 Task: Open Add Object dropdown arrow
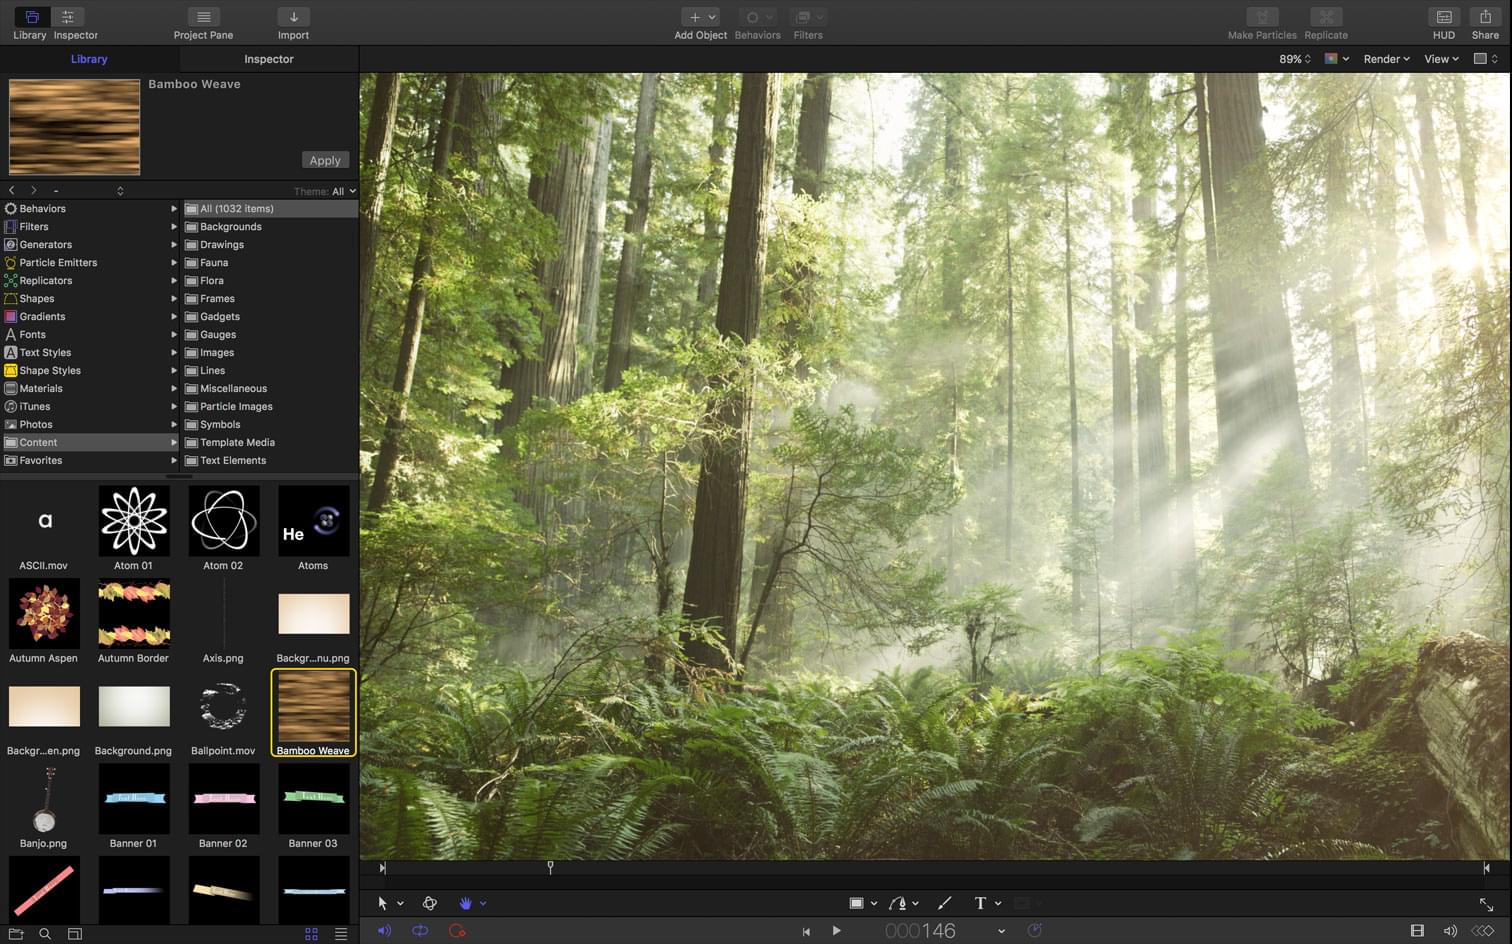[712, 17]
